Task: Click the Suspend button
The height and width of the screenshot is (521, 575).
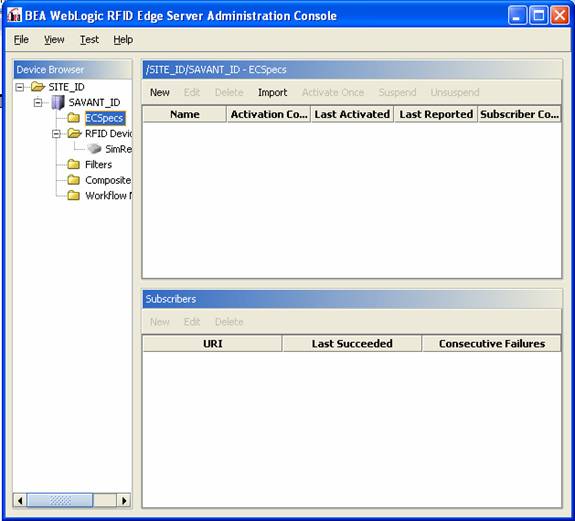Action: 398,92
